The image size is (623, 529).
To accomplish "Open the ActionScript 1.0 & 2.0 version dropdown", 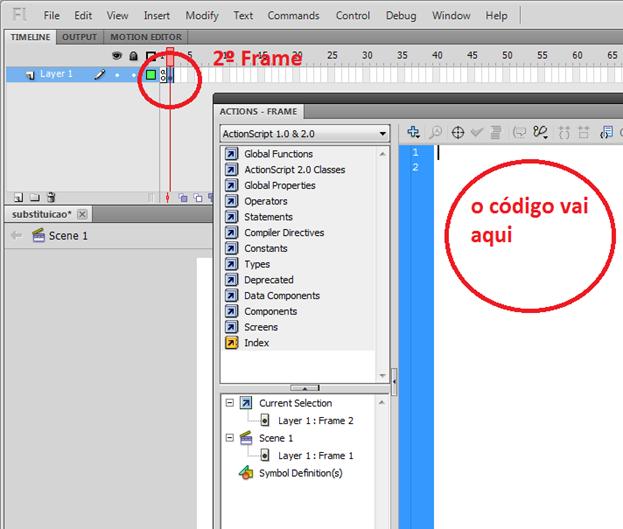I will 305,134.
